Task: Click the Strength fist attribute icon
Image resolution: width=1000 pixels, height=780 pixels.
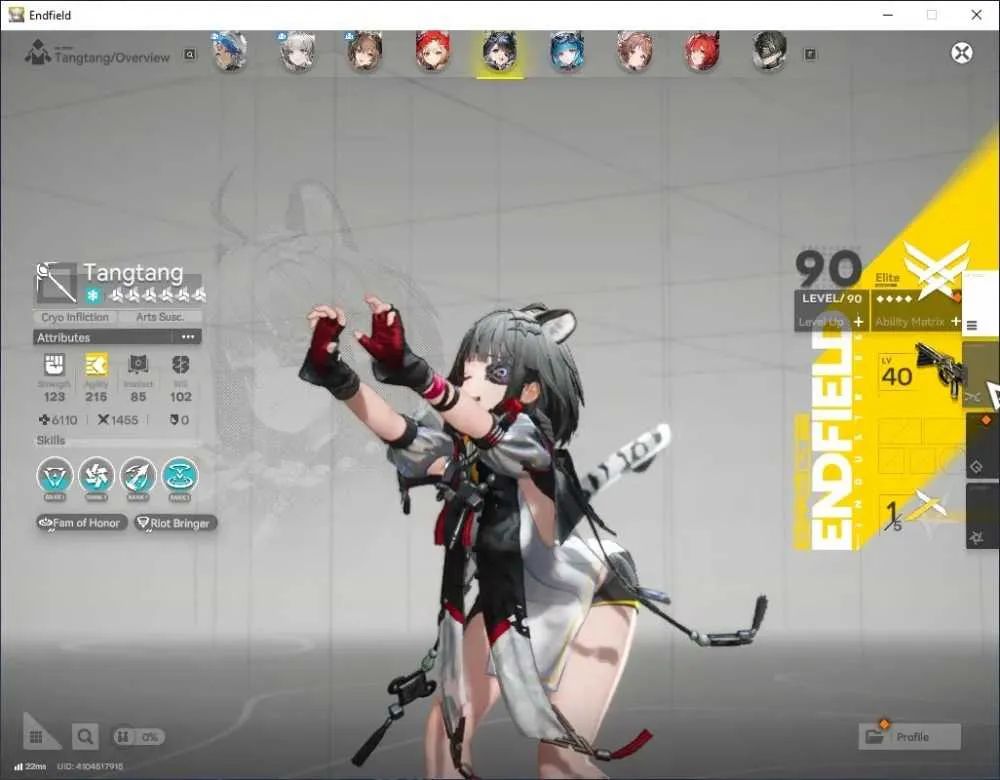Action: [x=54, y=365]
